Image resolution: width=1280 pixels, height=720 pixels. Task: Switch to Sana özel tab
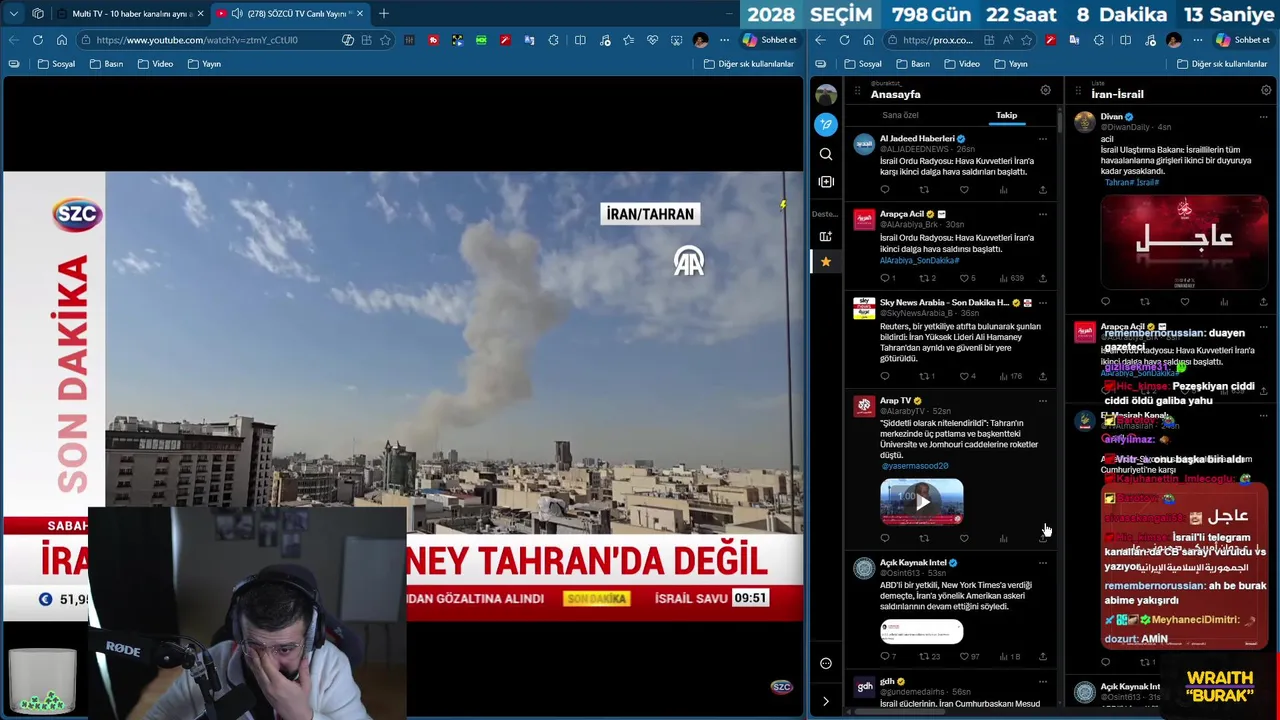(x=900, y=115)
